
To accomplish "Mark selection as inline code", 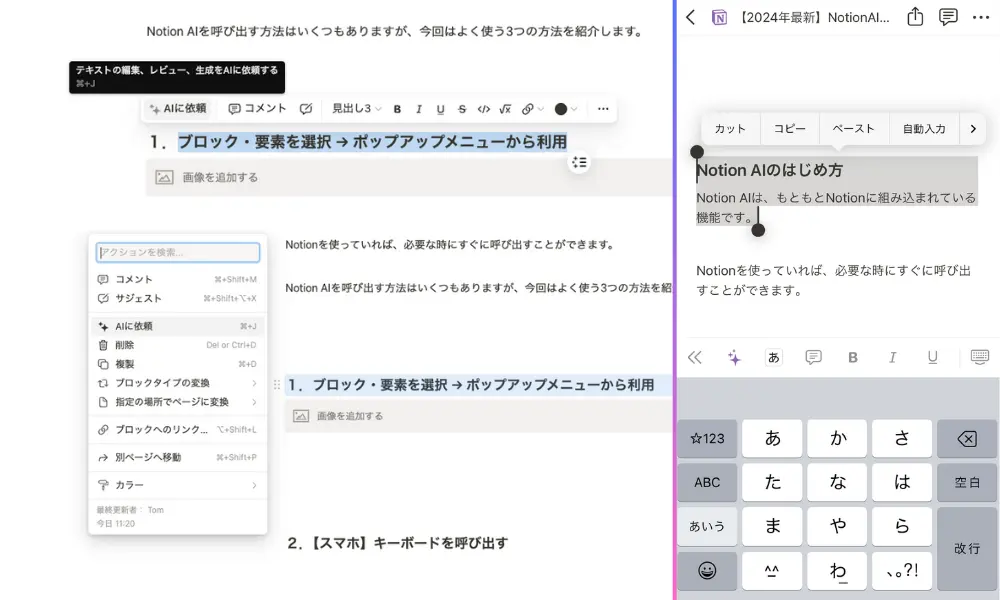I will pos(484,109).
